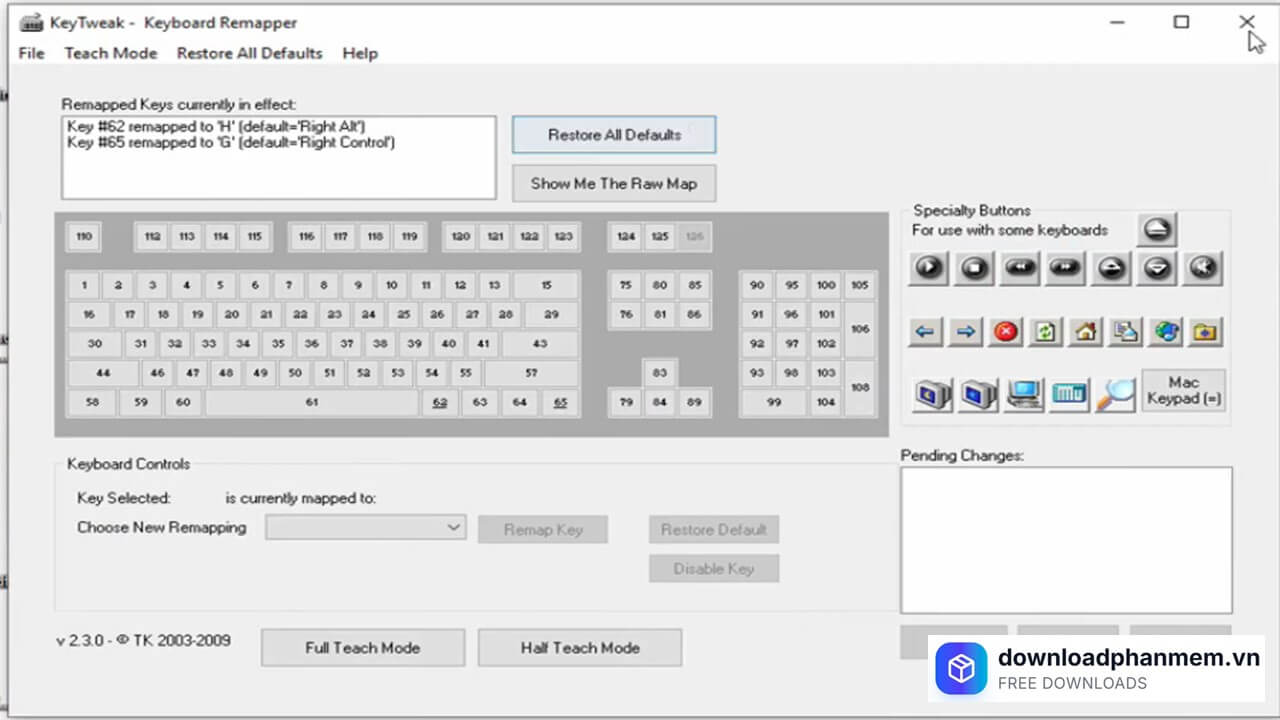The image size is (1280, 720).
Task: Click the magnifying glass Search button
Action: (x=1115, y=394)
